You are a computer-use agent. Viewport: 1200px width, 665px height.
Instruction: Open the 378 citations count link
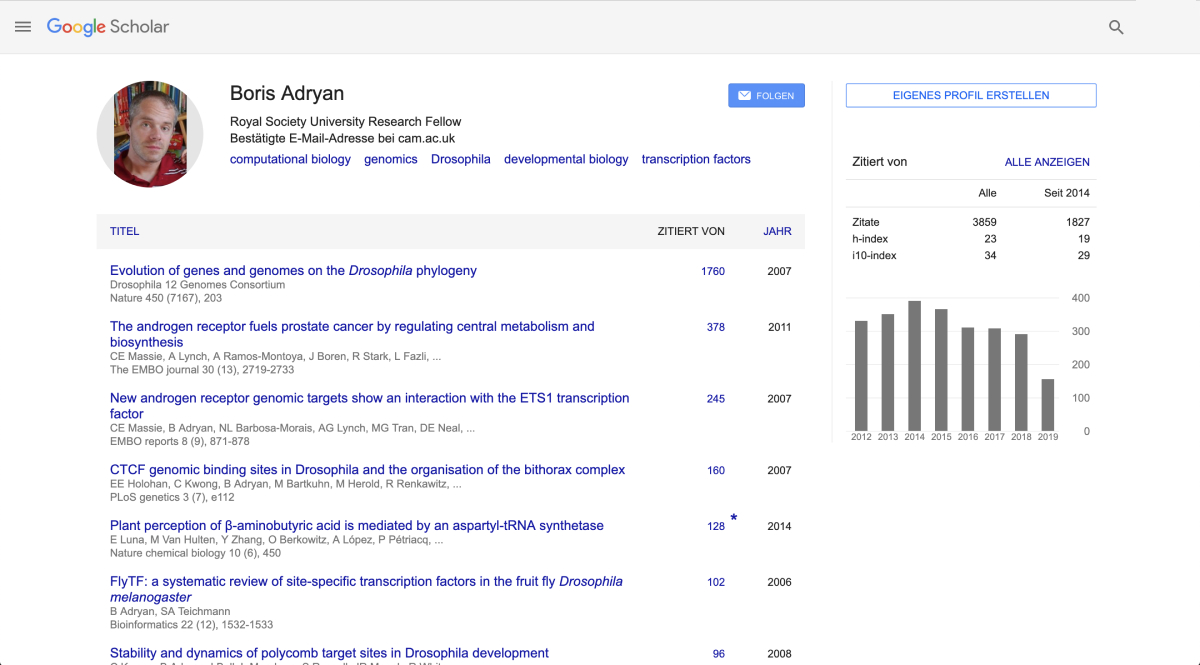click(715, 327)
